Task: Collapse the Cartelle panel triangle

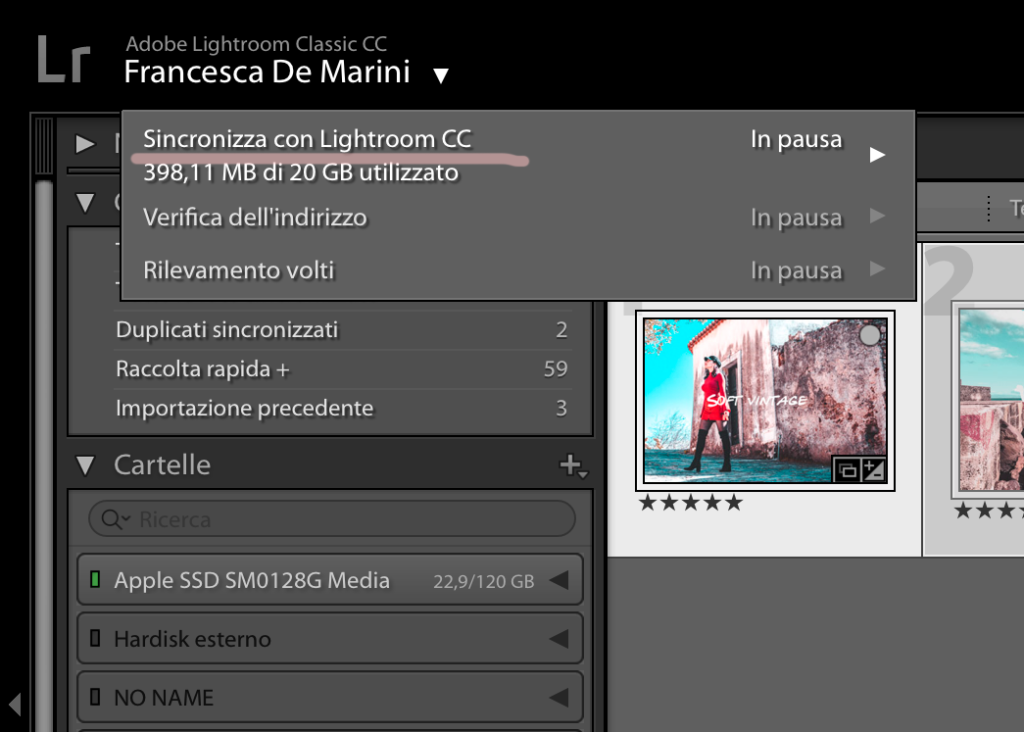Action: (x=86, y=465)
